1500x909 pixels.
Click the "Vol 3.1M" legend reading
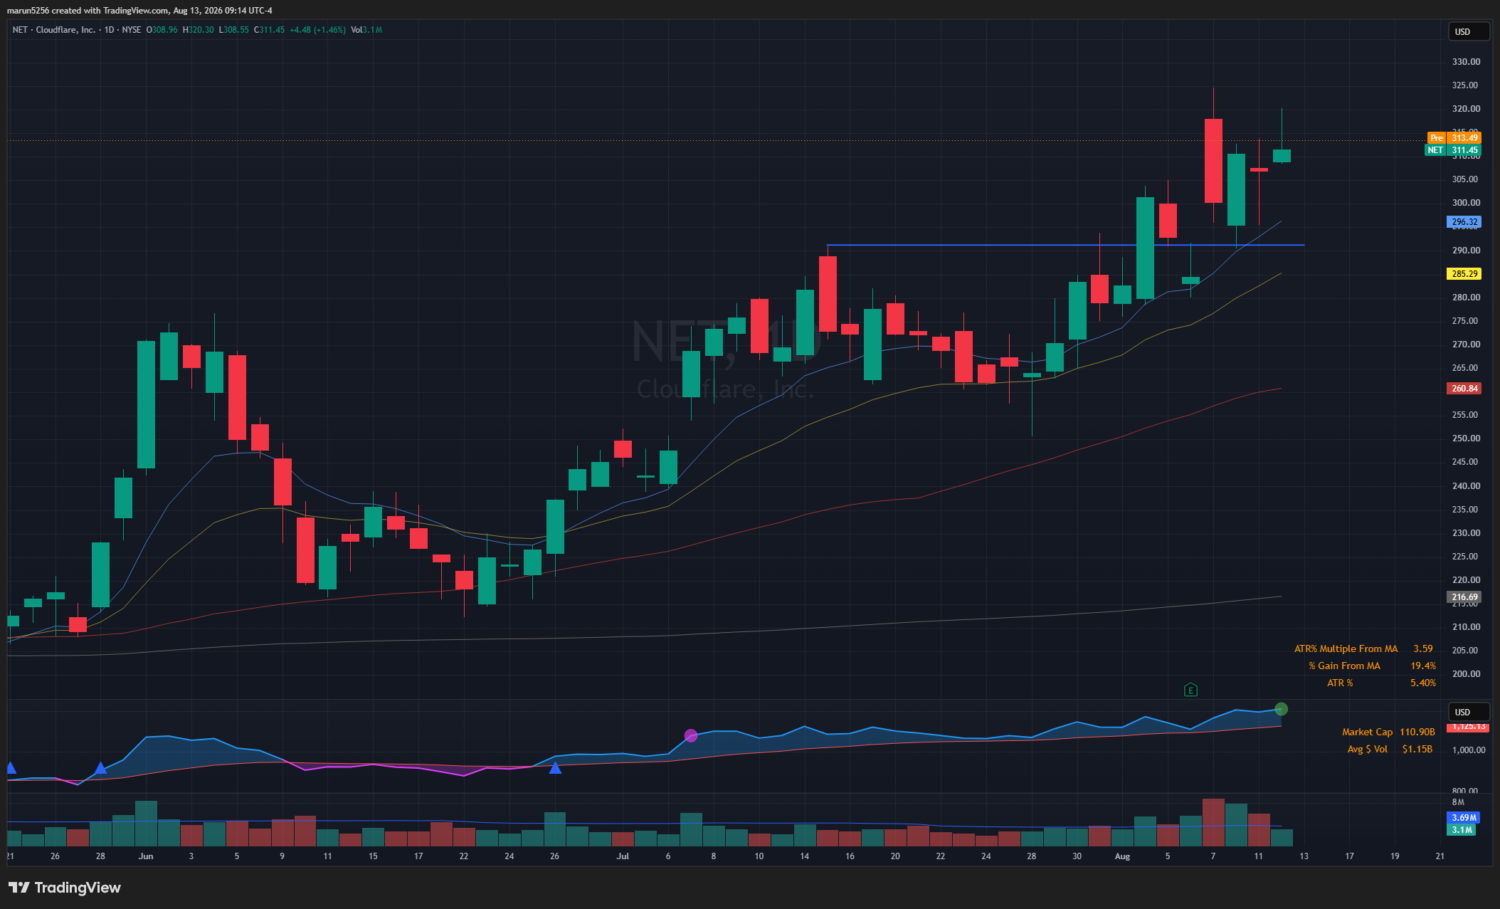pyautogui.click(x=366, y=30)
